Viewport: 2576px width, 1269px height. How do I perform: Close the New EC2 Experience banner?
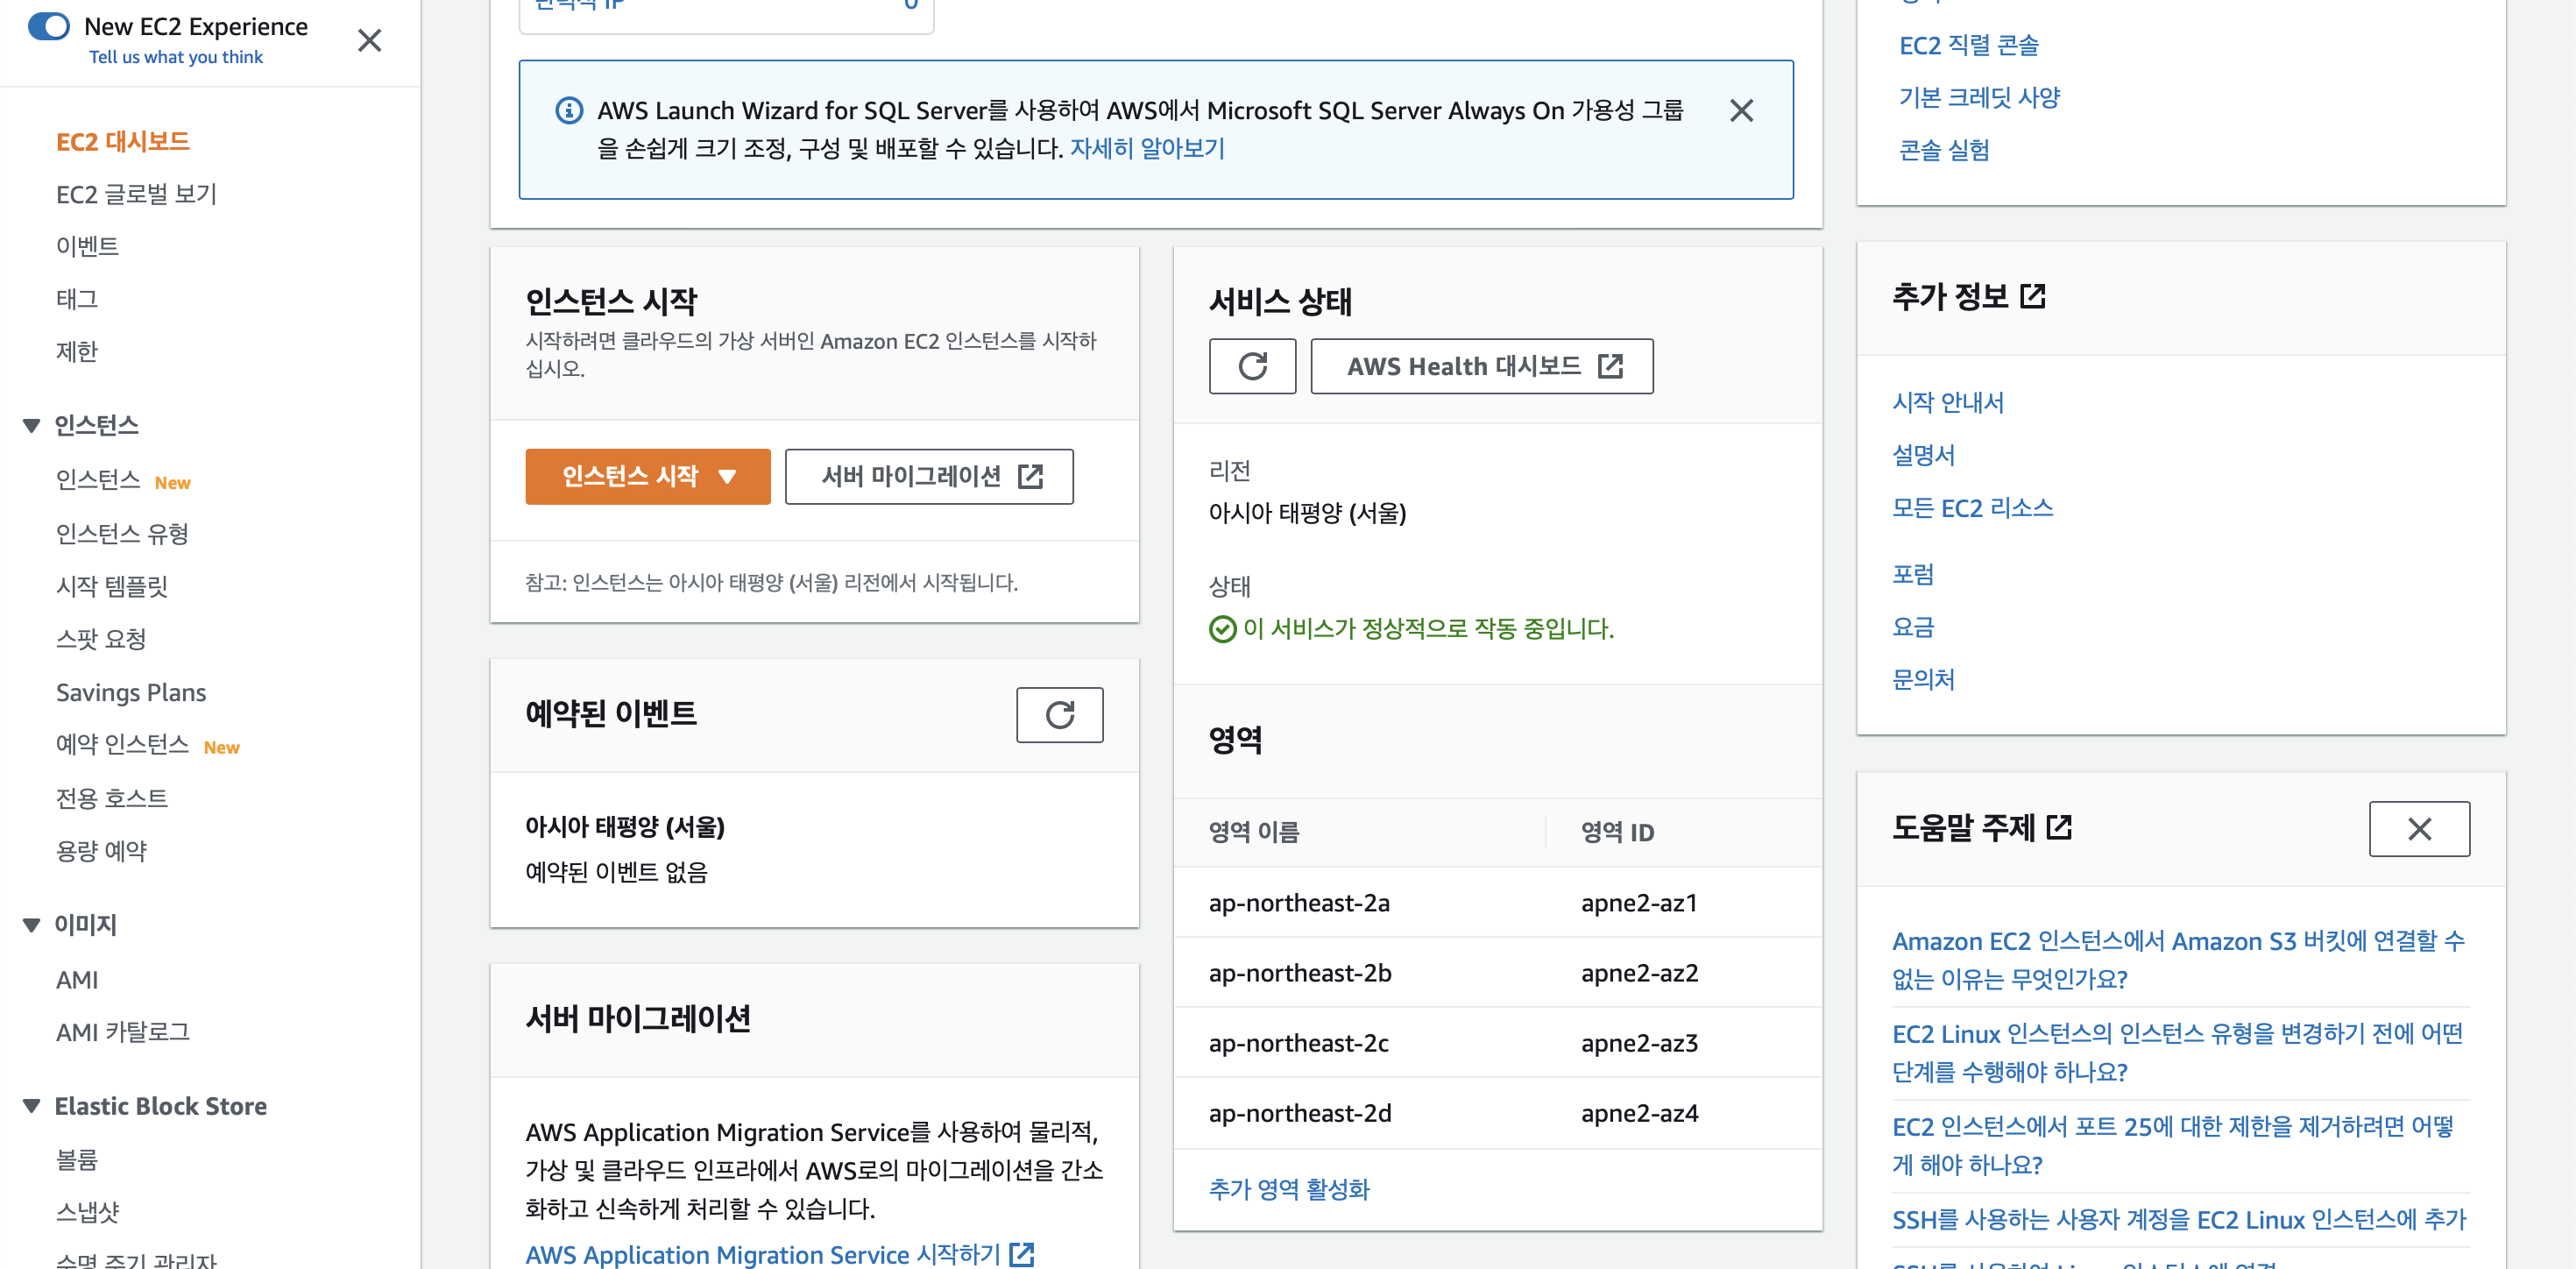[370, 40]
